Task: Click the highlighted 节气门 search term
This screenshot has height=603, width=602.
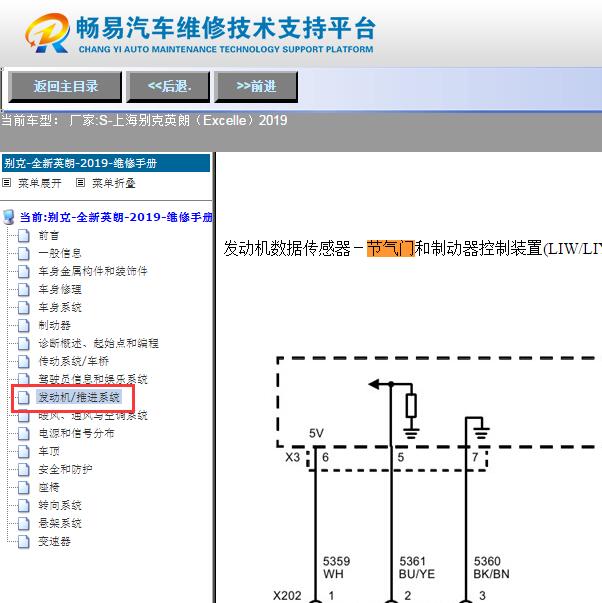Action: pyautogui.click(x=390, y=248)
